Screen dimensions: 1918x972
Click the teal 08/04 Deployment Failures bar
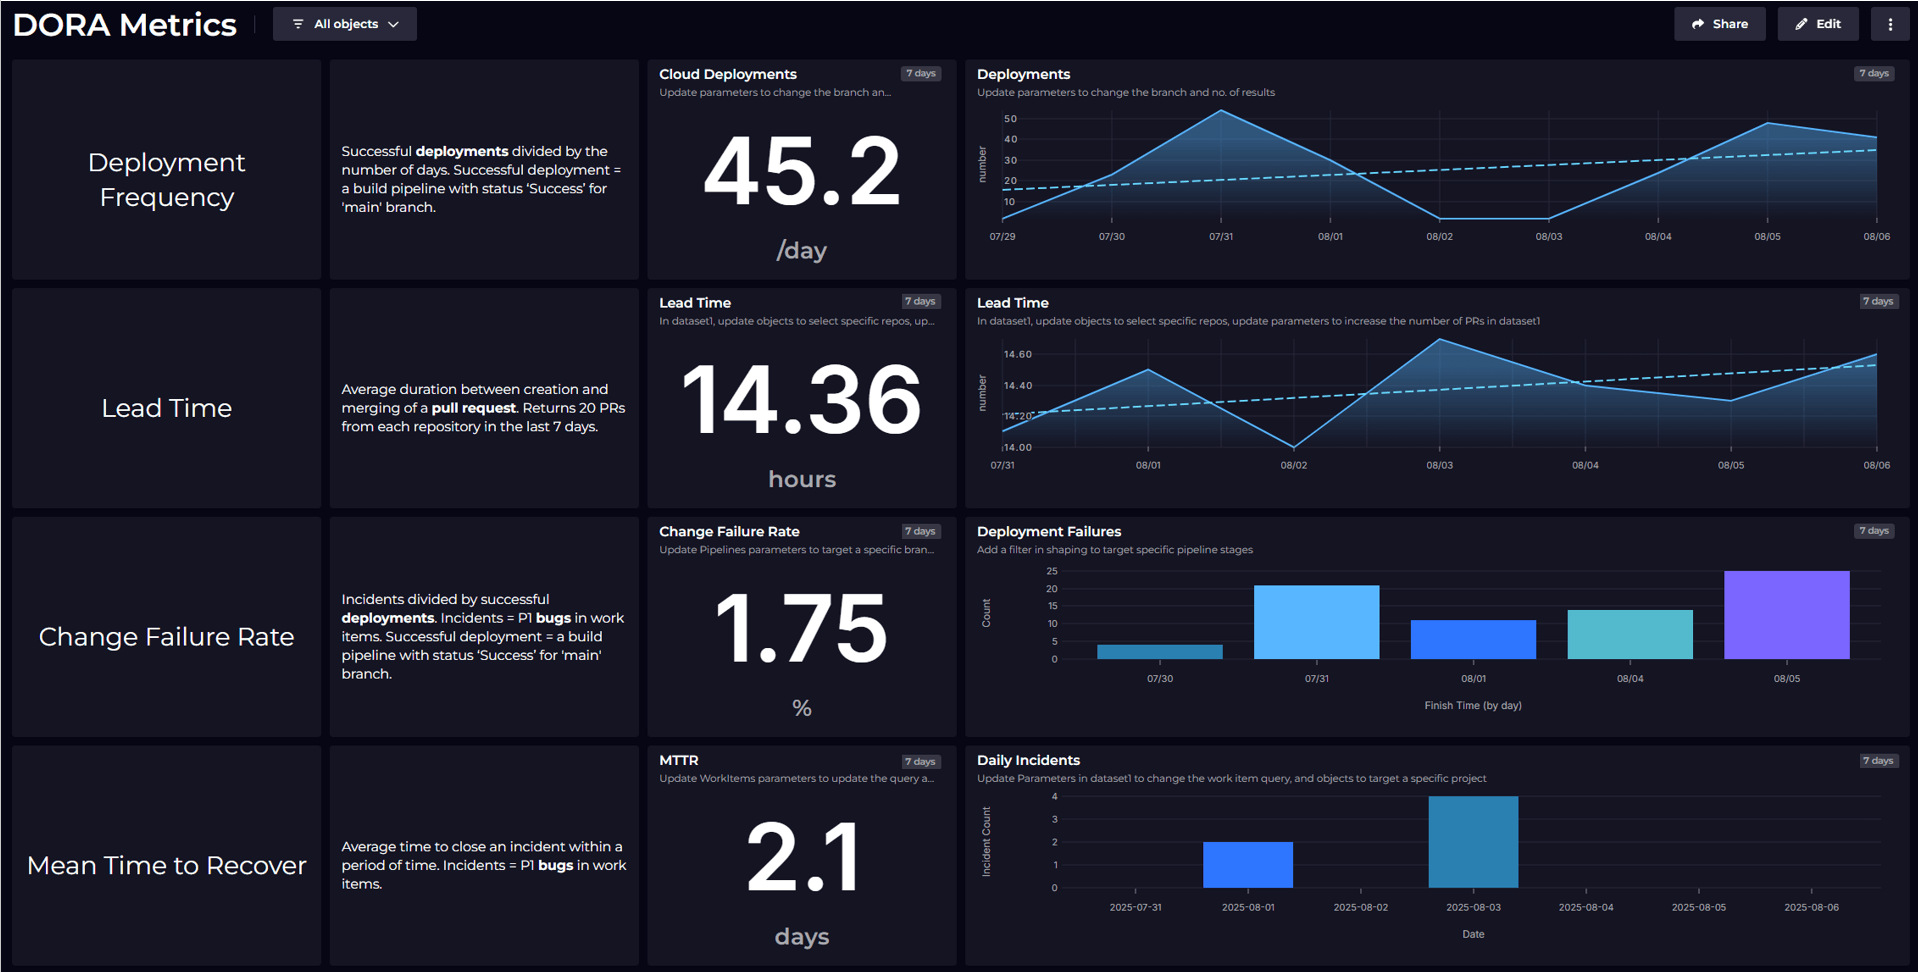tap(1629, 634)
